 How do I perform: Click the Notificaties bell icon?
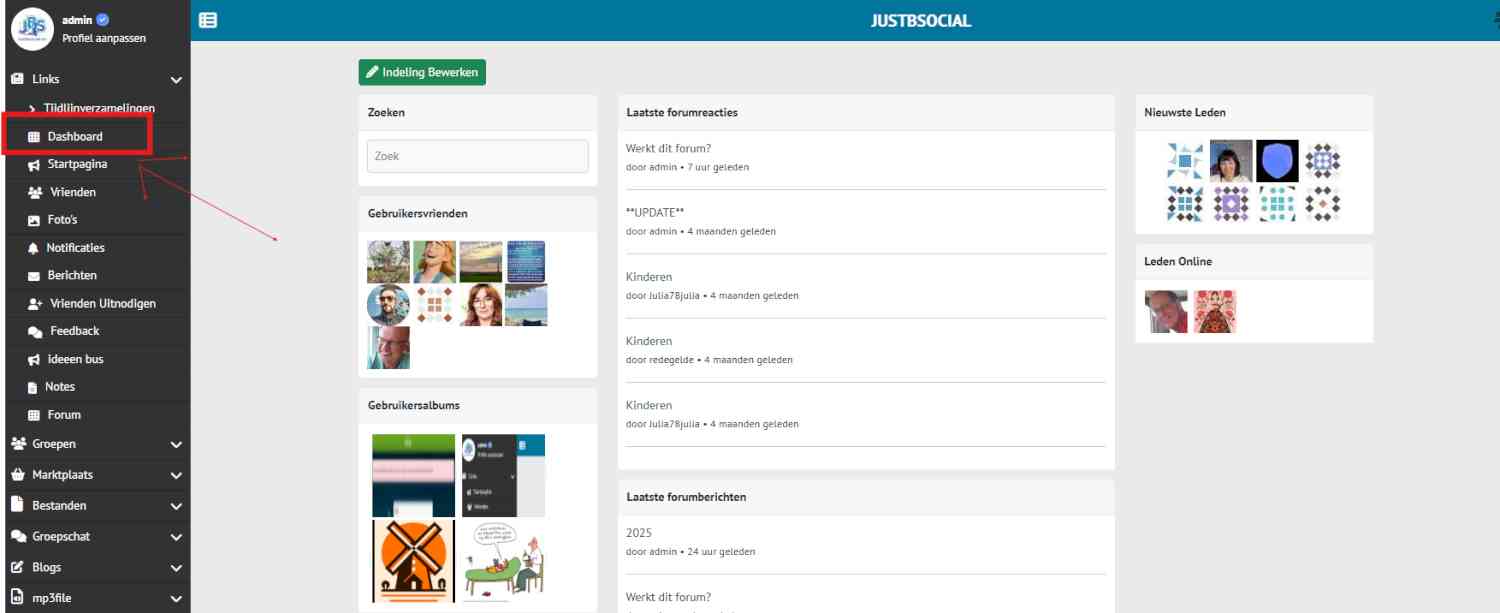point(34,248)
